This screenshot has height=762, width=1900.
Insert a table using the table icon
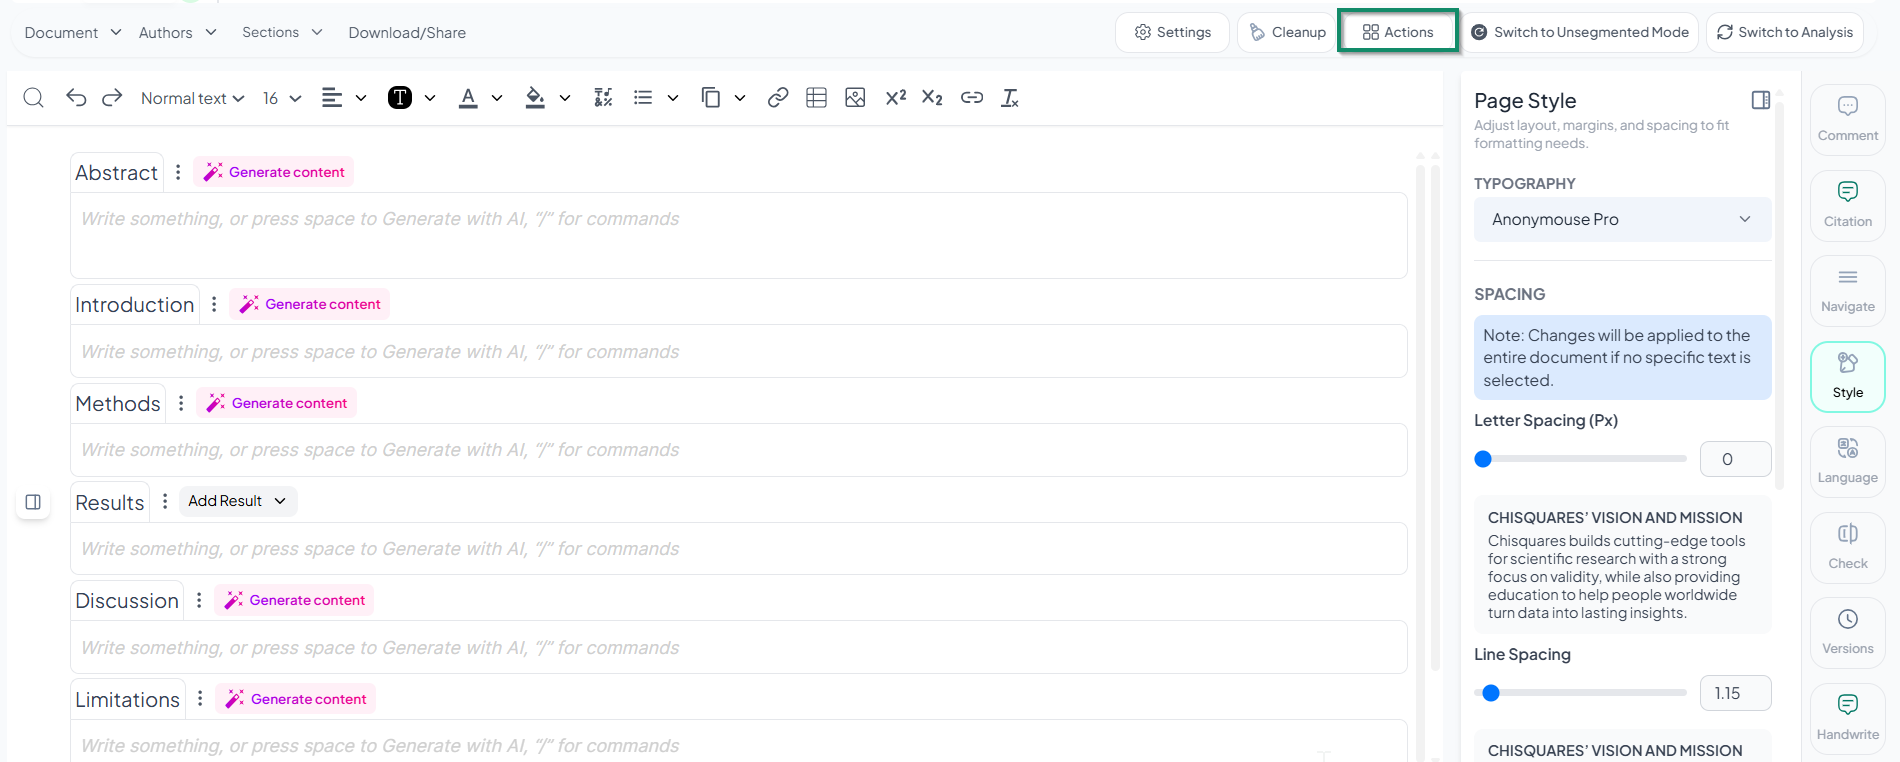pos(816,97)
